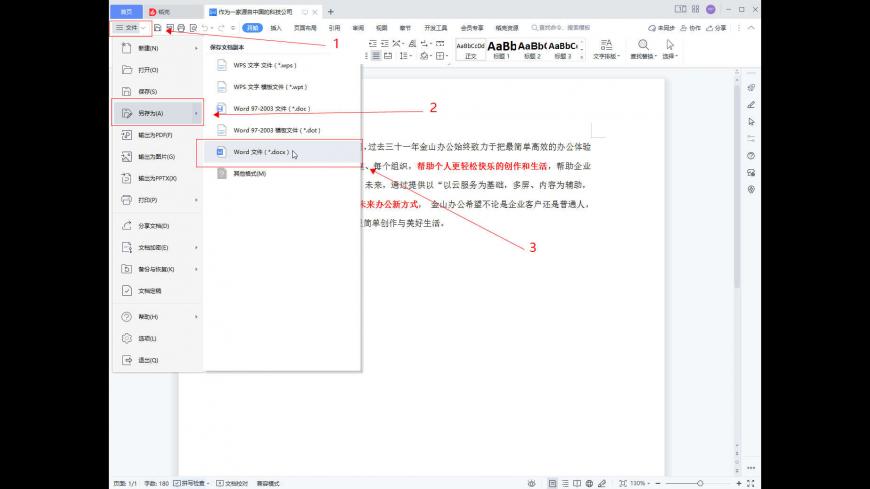Click zoom in plus button

click(x=739, y=483)
